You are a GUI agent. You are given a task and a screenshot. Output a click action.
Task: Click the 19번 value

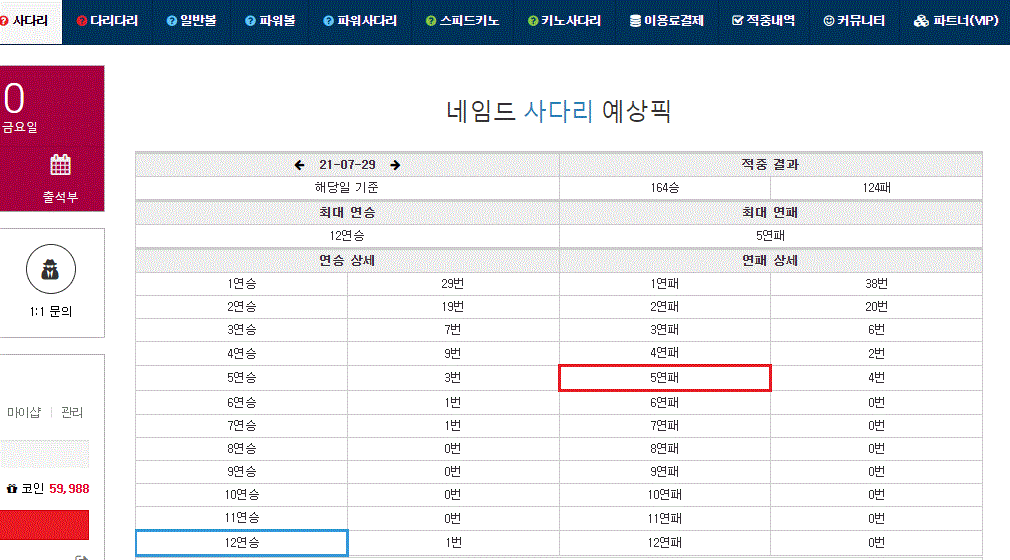453,307
